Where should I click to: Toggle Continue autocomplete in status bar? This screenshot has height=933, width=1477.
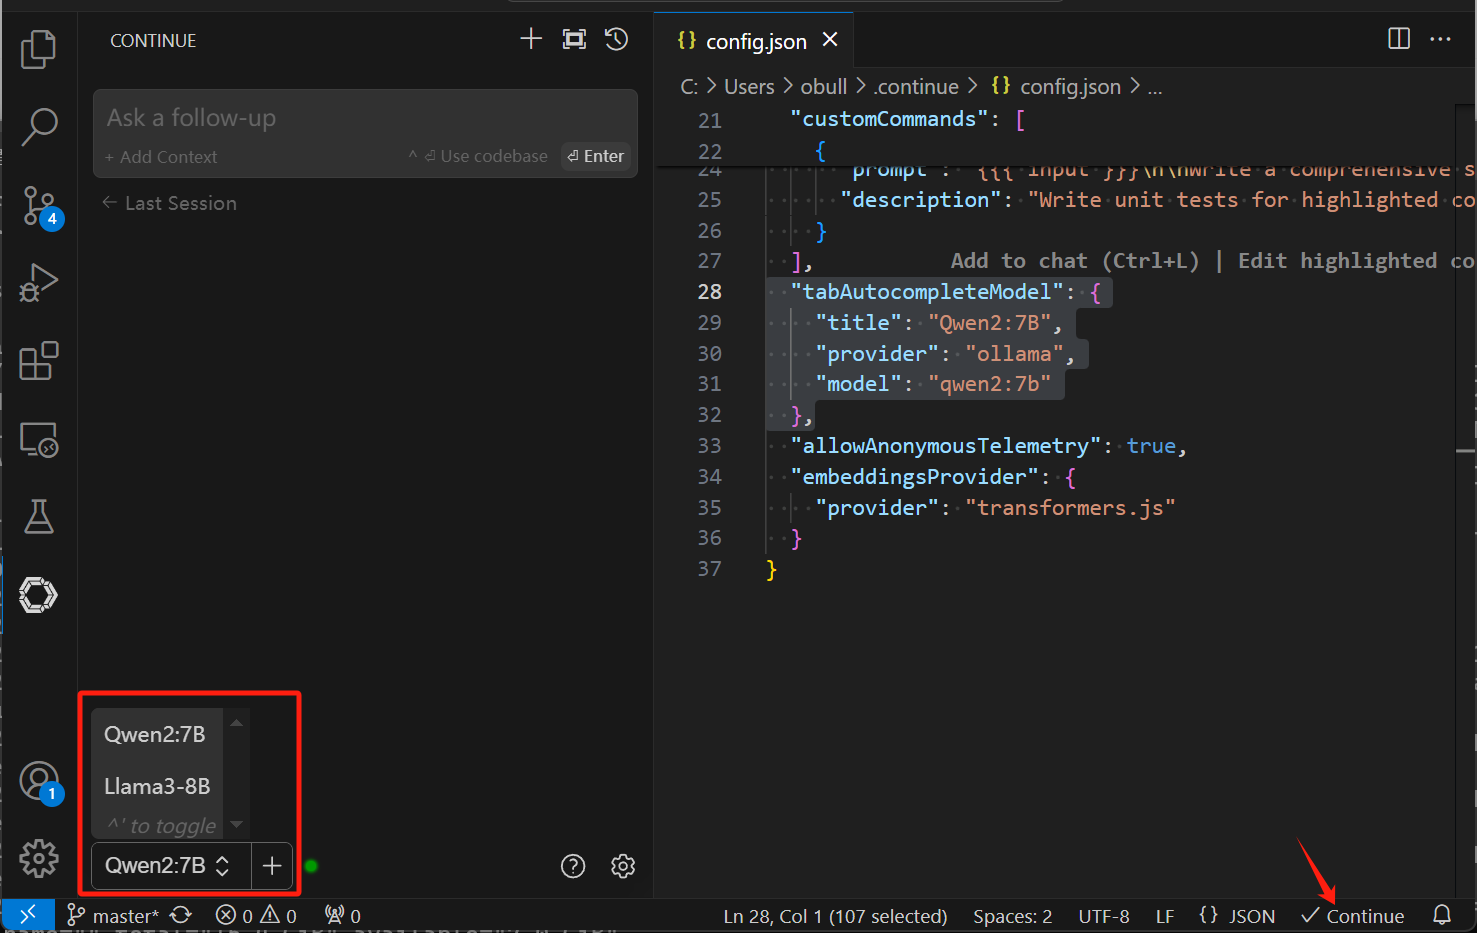pos(1352,916)
